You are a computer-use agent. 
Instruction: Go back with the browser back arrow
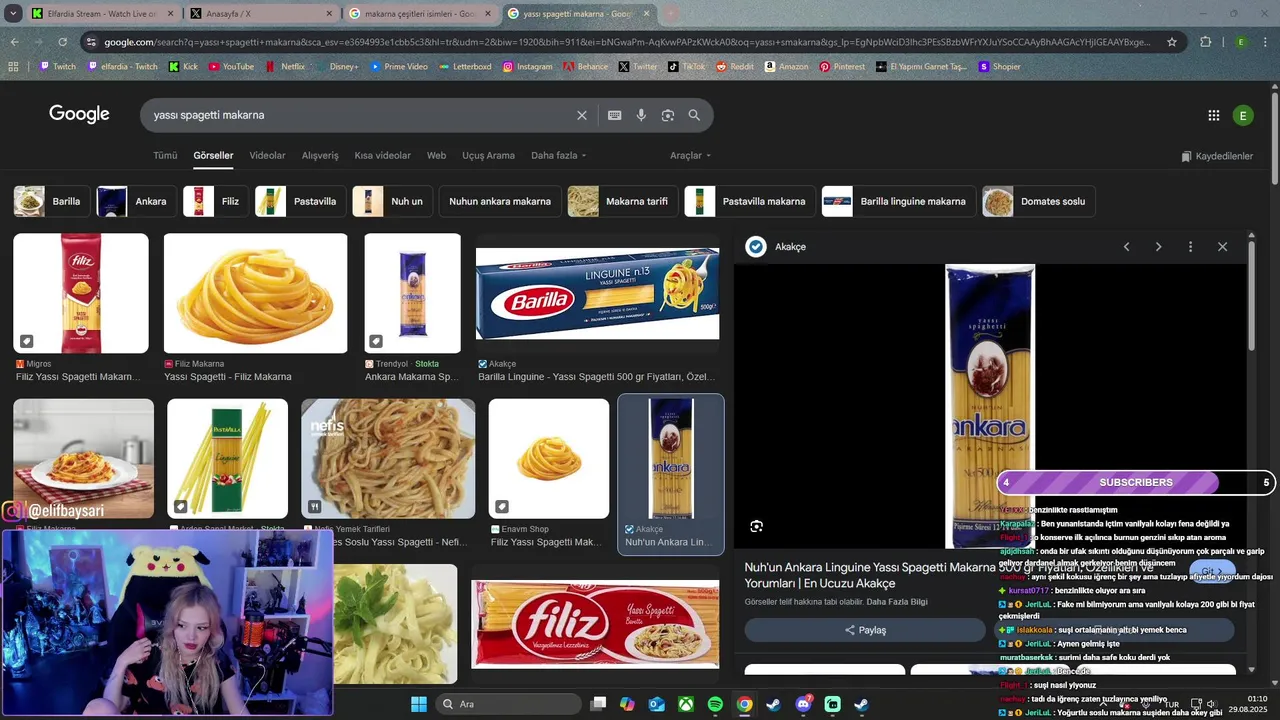14,42
